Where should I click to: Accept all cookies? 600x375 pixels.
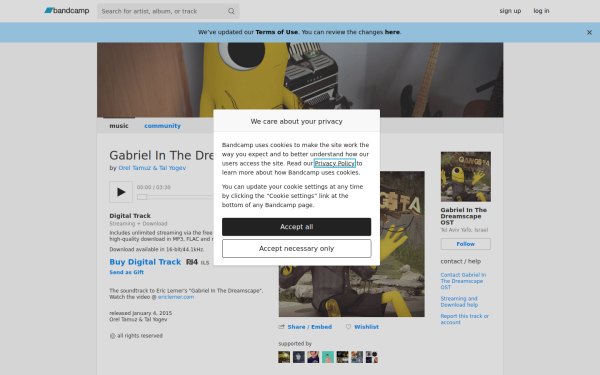coord(297,227)
